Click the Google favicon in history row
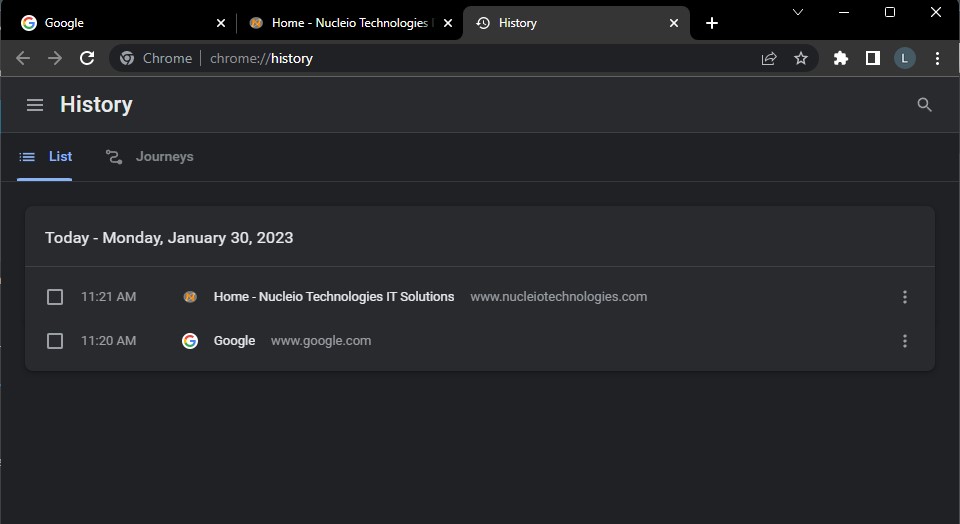The width and height of the screenshot is (960, 524). point(190,341)
